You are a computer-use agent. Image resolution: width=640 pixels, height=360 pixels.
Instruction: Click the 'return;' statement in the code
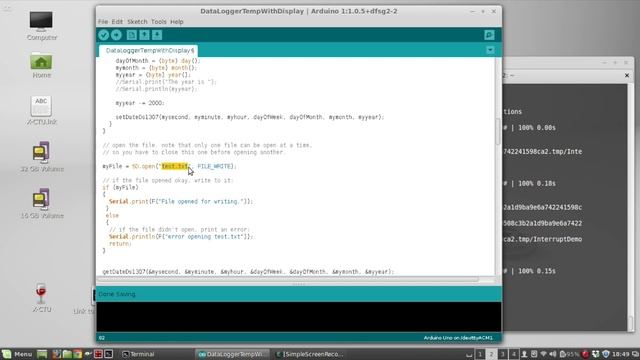pos(120,244)
